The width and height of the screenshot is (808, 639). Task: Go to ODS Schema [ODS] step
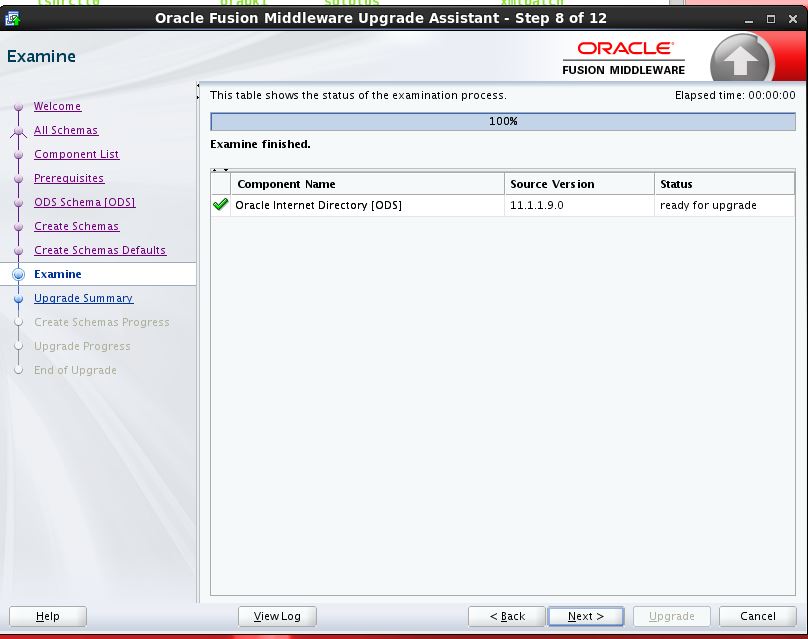[x=85, y=202]
